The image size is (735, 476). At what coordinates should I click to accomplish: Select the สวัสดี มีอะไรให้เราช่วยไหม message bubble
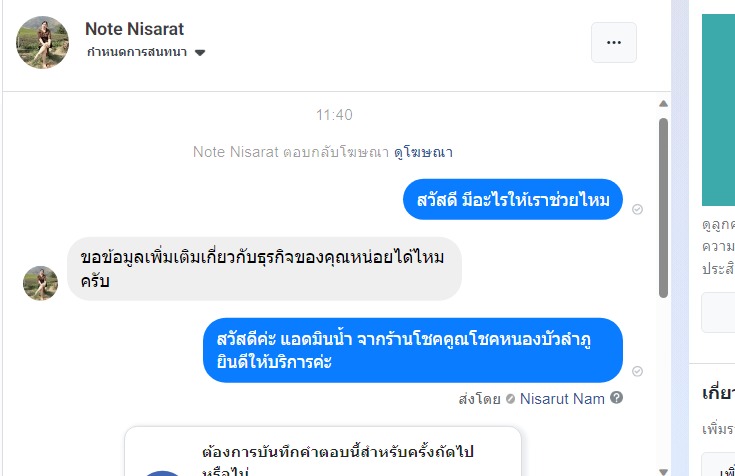coord(512,199)
